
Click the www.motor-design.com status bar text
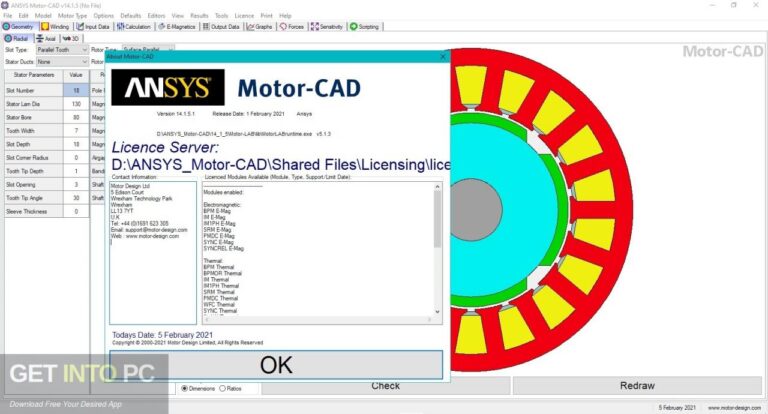click(734, 408)
